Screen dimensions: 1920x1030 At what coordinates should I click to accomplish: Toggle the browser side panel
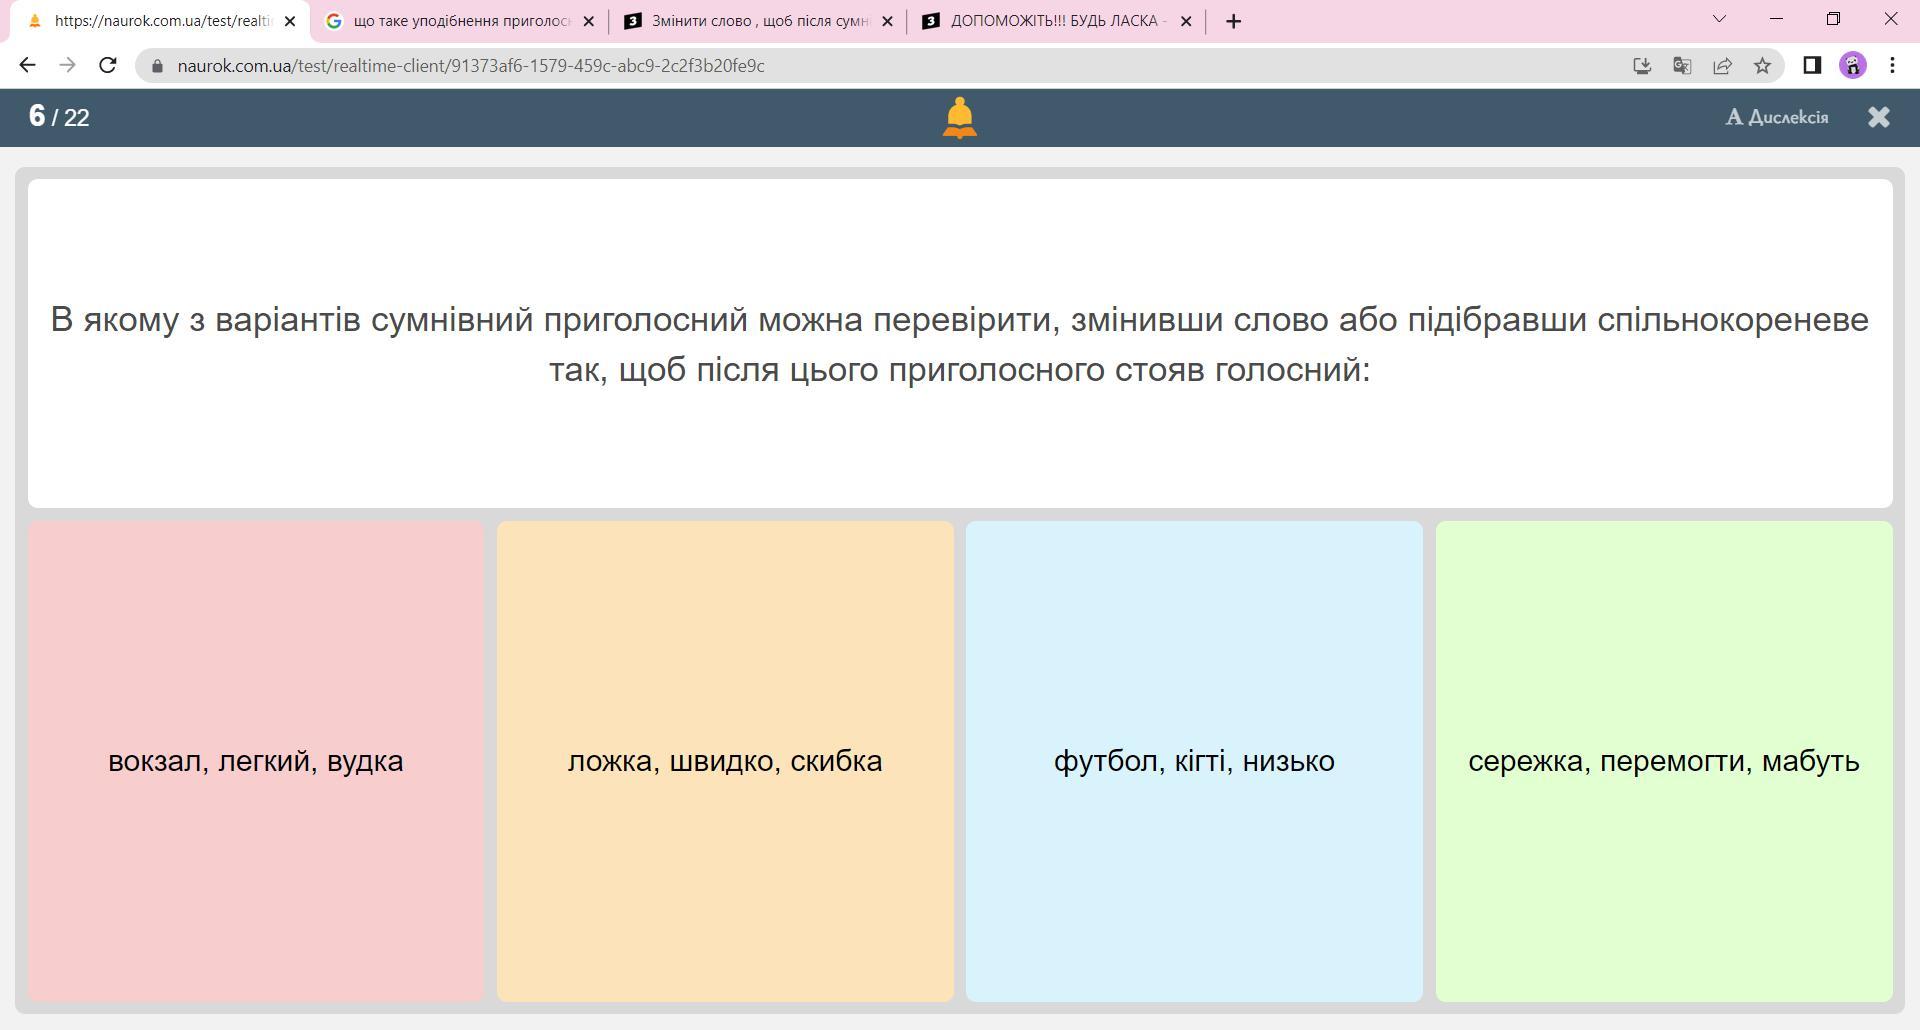tap(1811, 65)
